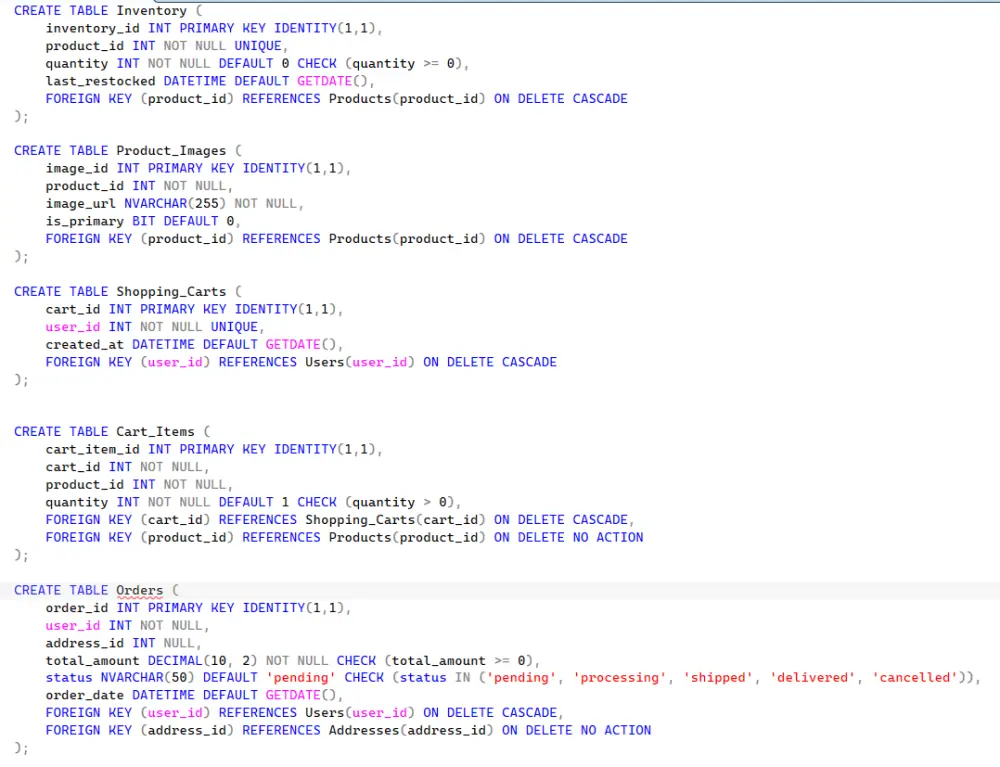Screen dimensions: 1000x767
Task: Click GETDATE() in Shopping_Carts definition
Action: pos(300,345)
